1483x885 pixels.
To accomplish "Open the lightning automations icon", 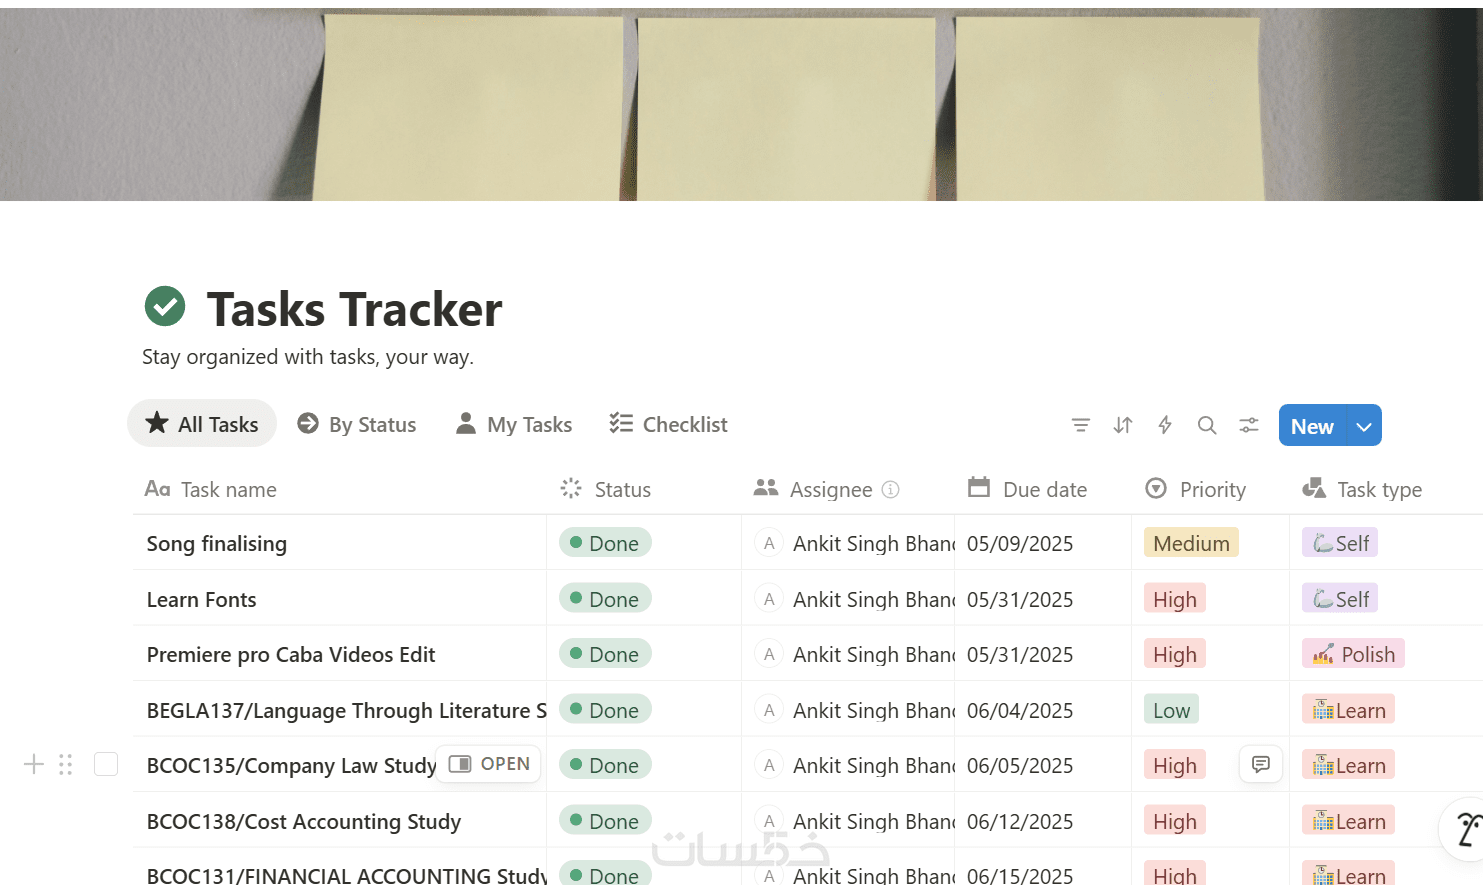I will click(x=1165, y=425).
